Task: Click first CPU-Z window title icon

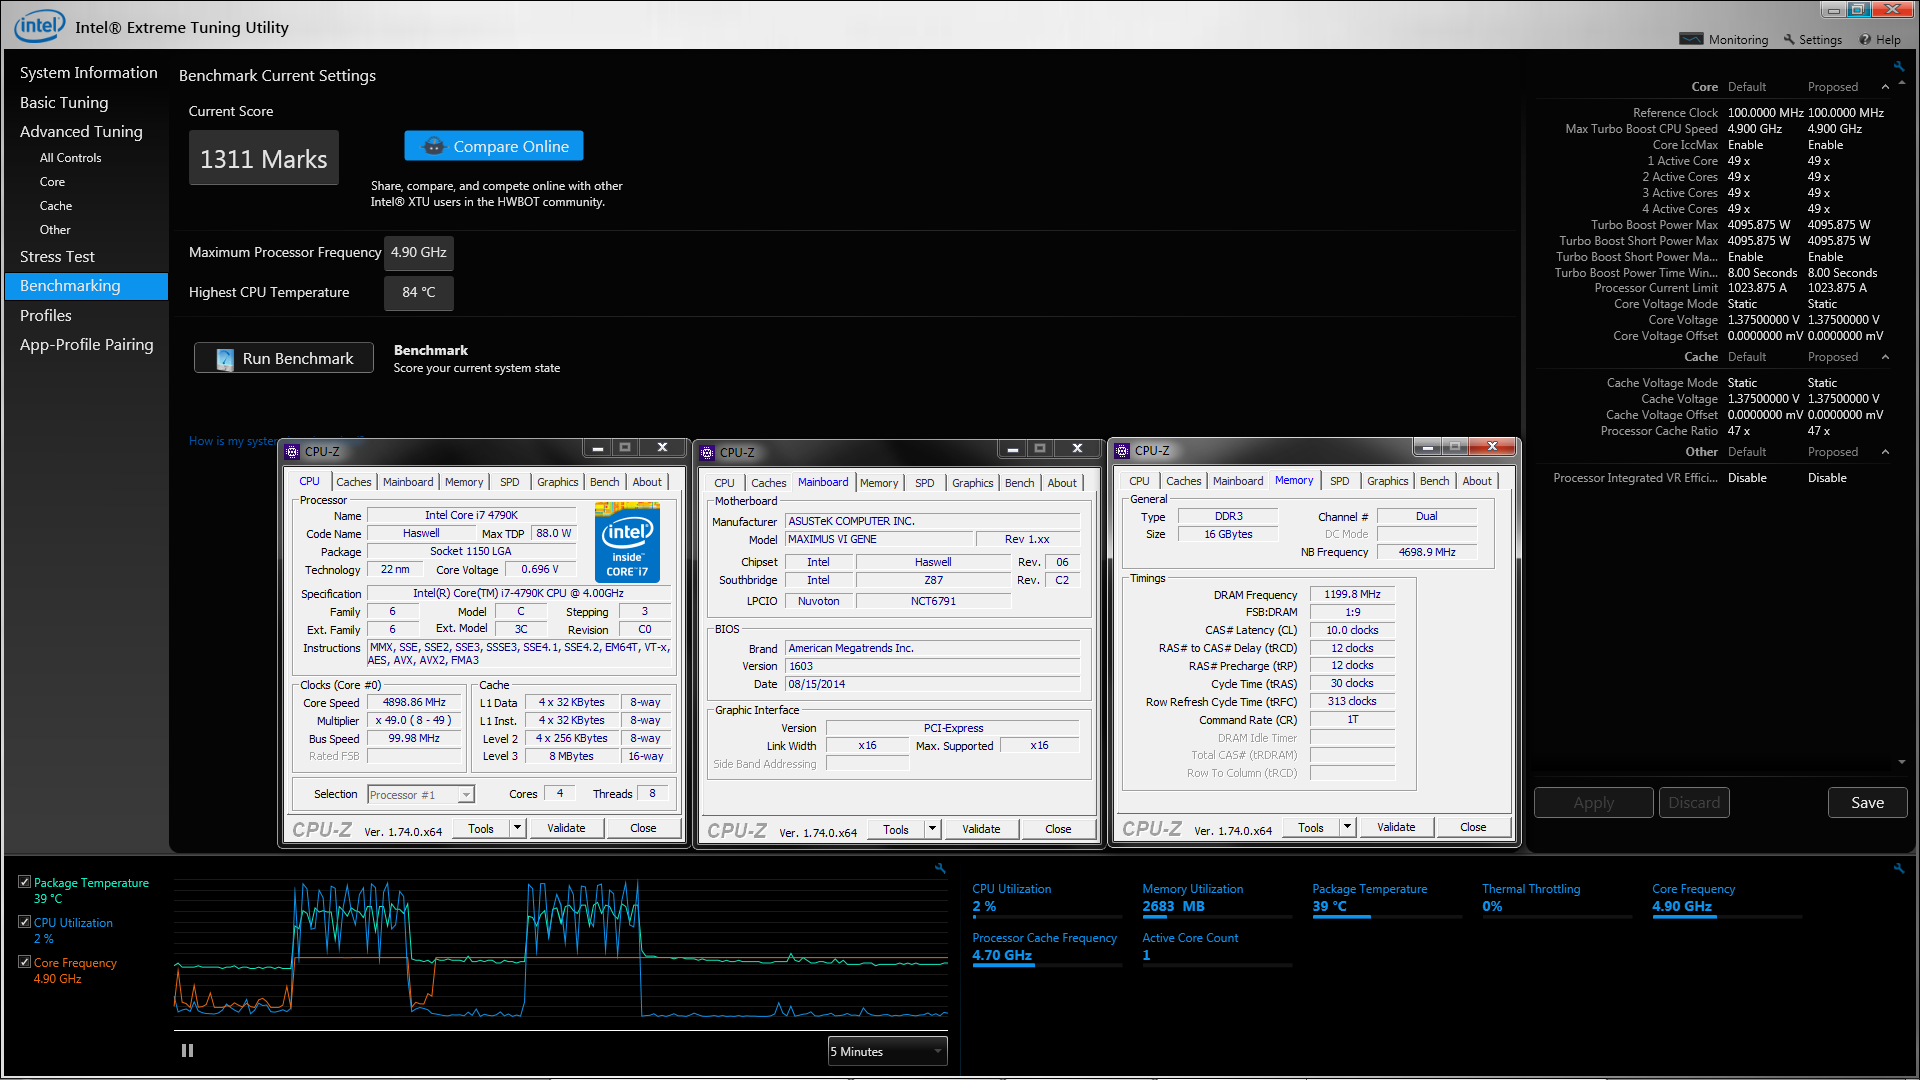Action: tap(292, 451)
